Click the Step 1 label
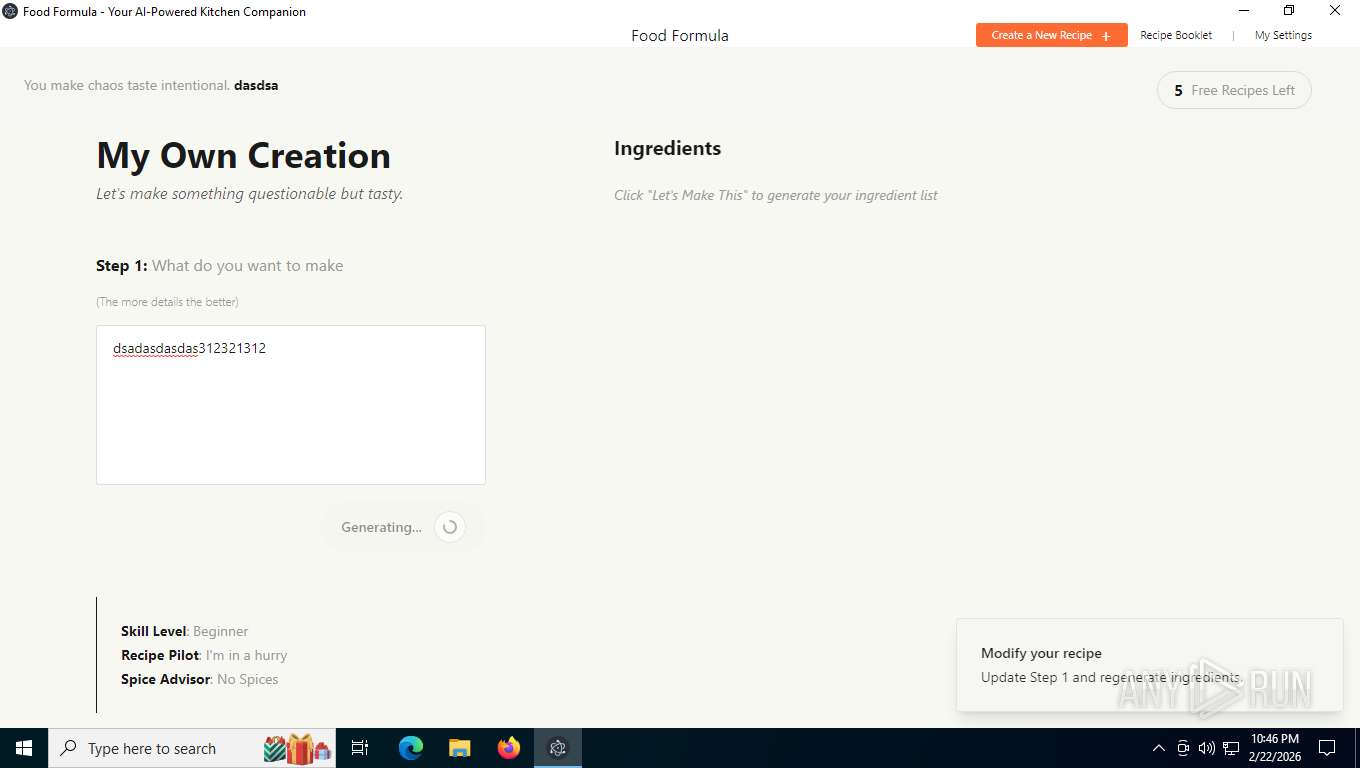This screenshot has height=768, width=1360. pos(122,266)
